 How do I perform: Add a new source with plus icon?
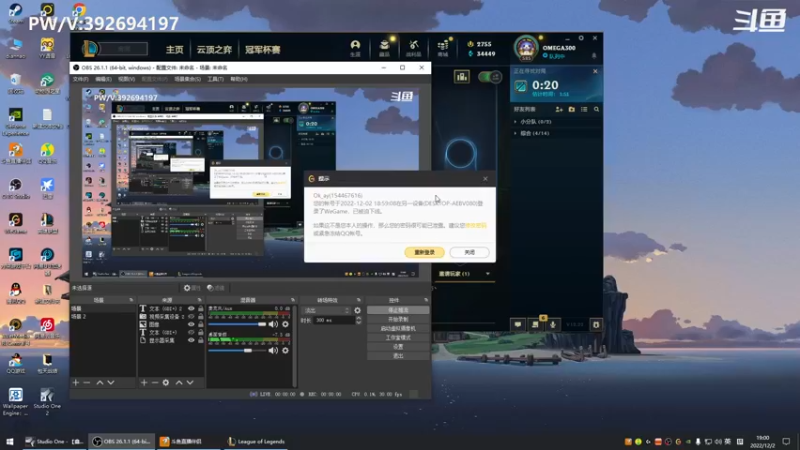coord(144,383)
